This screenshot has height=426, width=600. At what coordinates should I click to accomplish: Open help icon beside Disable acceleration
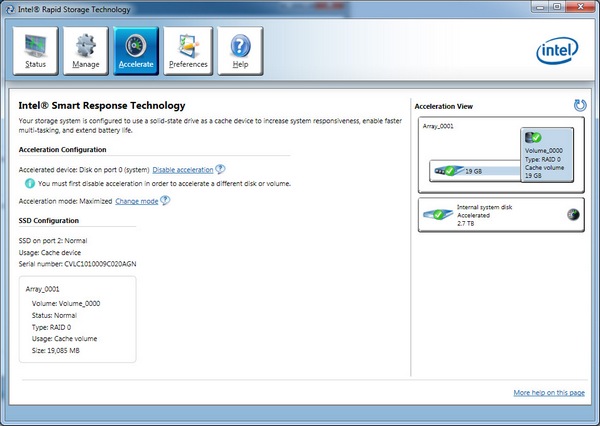[220, 169]
